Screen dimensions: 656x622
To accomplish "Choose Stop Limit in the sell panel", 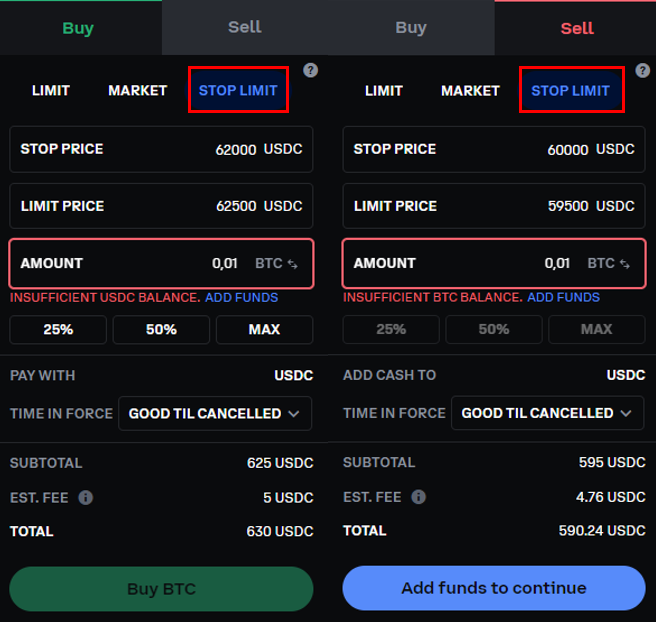I will pos(571,90).
